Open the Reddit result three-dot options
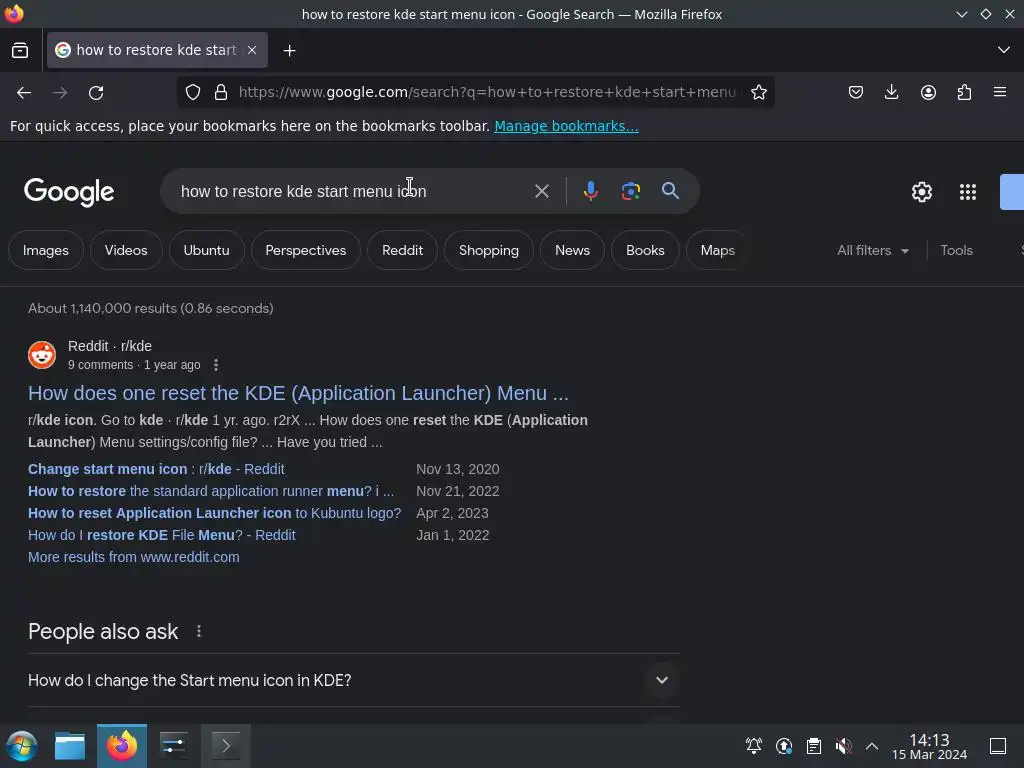Image resolution: width=1024 pixels, height=768 pixels. click(x=216, y=365)
